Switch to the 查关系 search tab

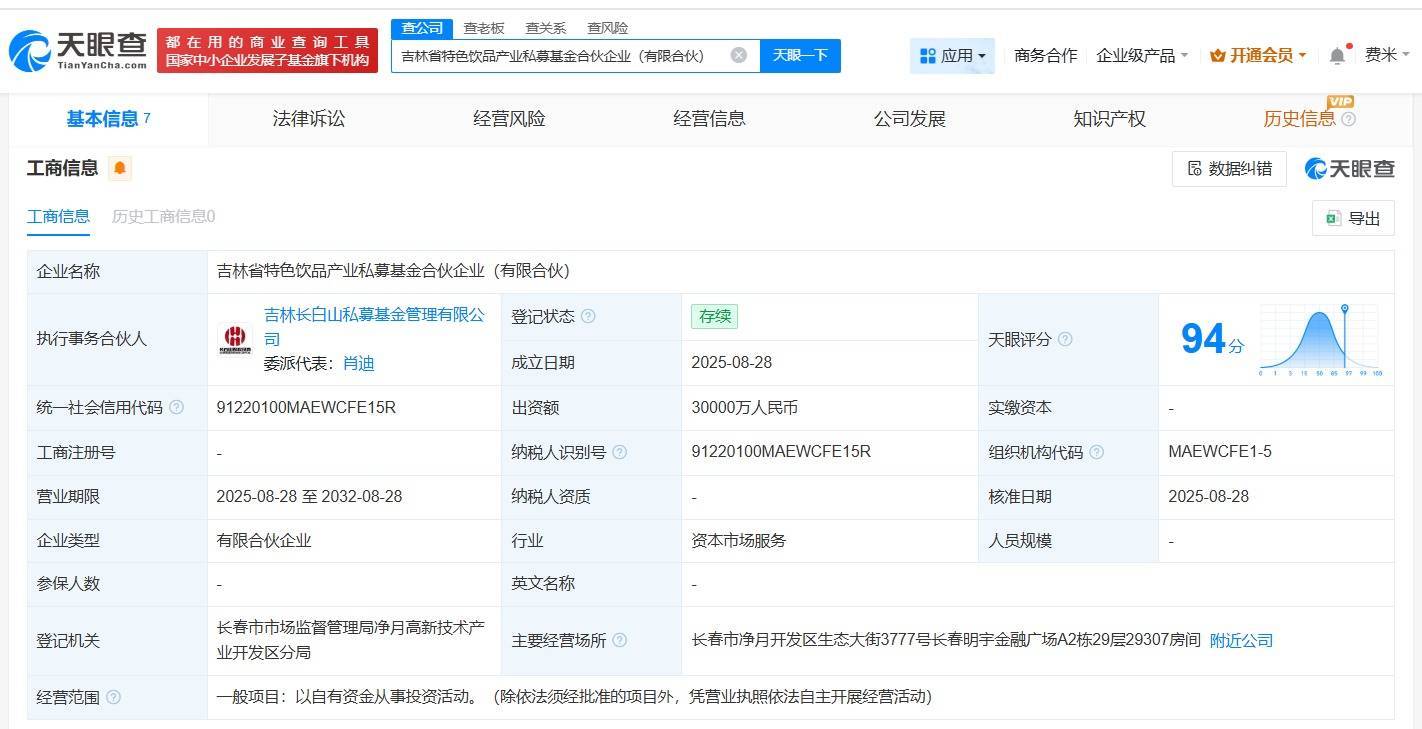546,28
